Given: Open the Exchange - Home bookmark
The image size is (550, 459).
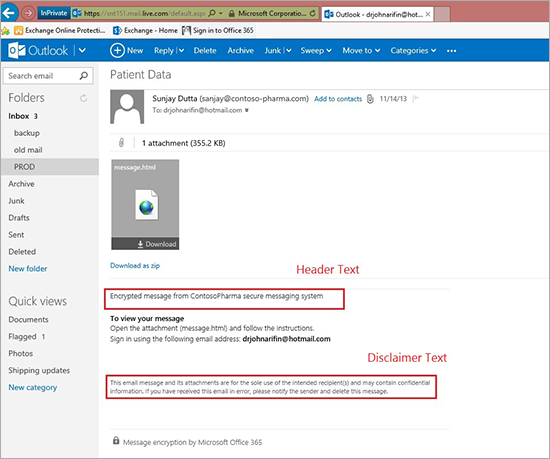Looking at the screenshot, I should coord(145,31).
